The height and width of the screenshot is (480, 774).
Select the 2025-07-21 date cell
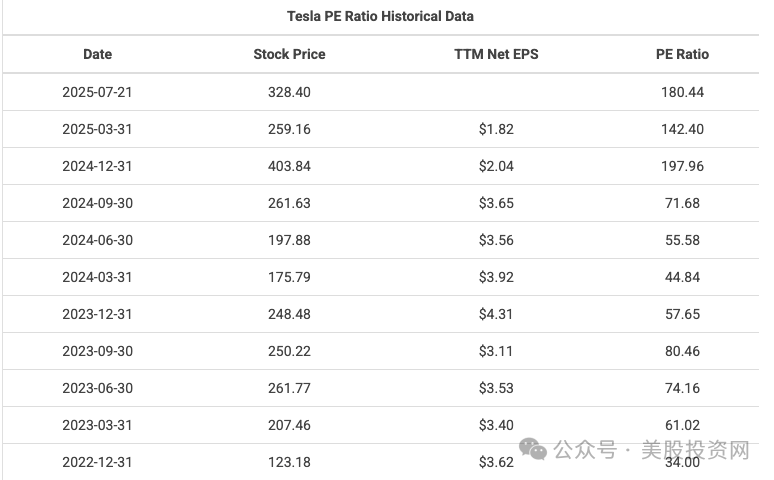coord(97,92)
